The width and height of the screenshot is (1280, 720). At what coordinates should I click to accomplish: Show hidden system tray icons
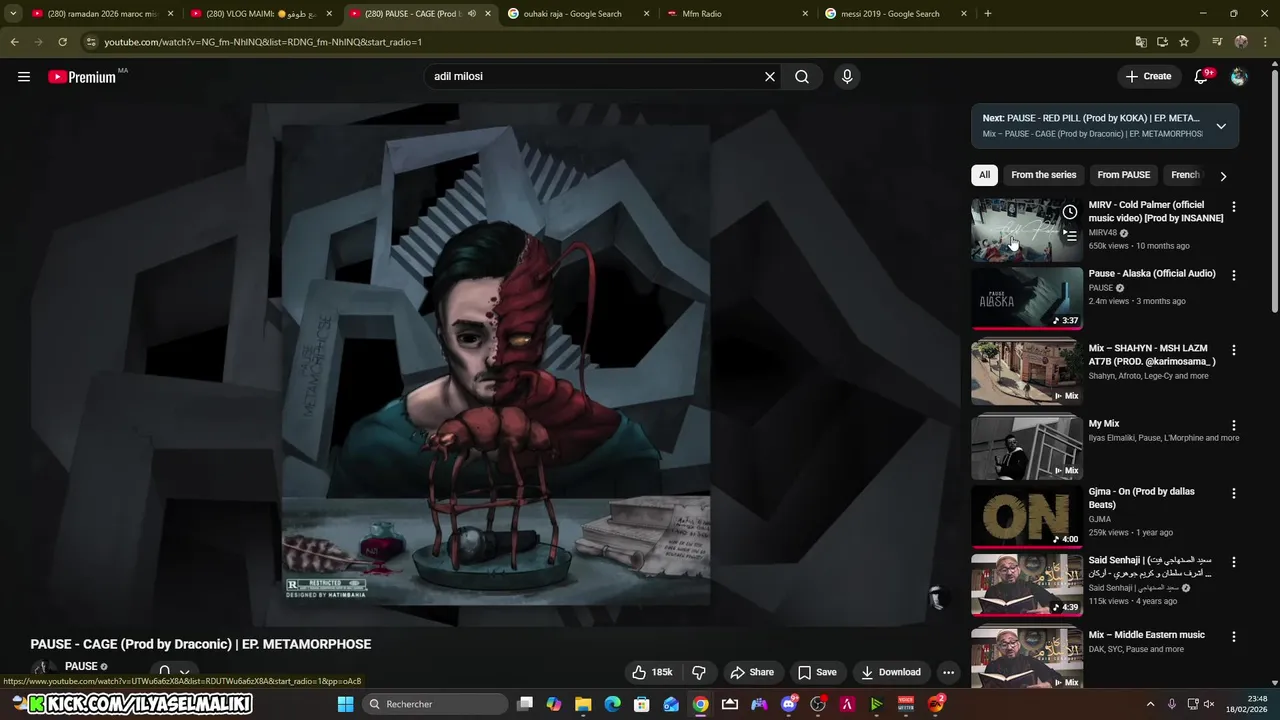1150,704
